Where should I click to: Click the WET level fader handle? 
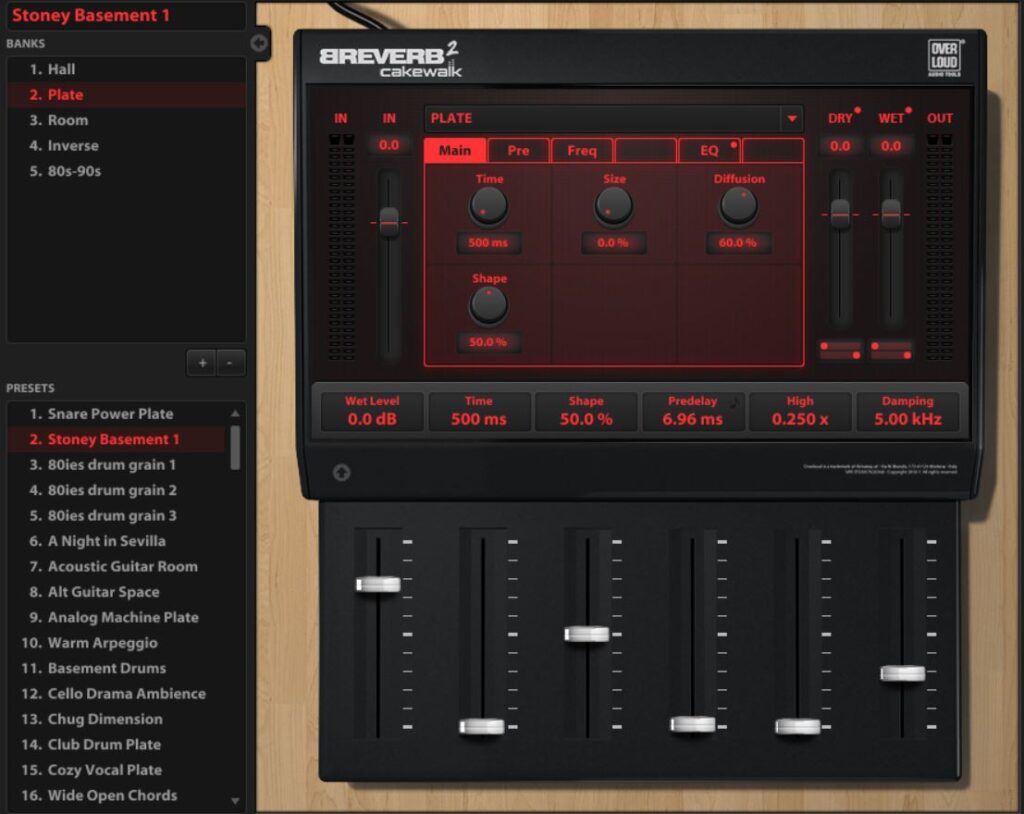(x=891, y=214)
